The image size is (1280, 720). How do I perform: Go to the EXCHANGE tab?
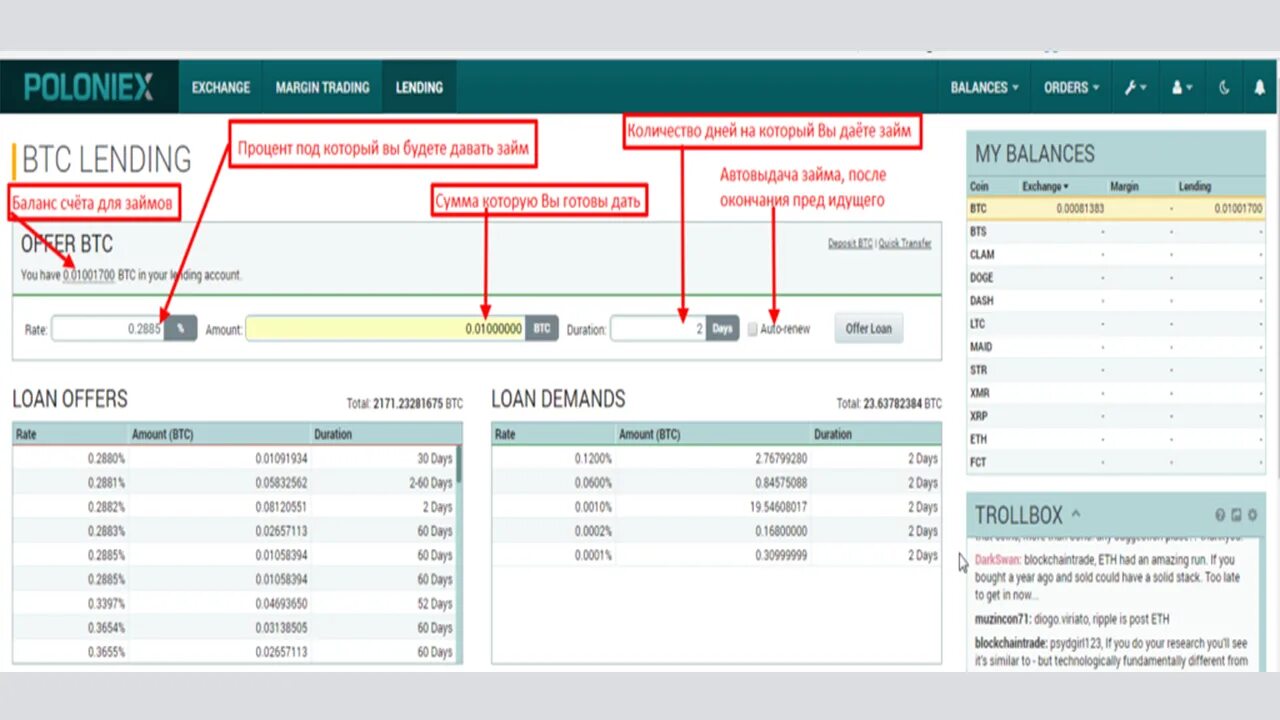pyautogui.click(x=221, y=87)
